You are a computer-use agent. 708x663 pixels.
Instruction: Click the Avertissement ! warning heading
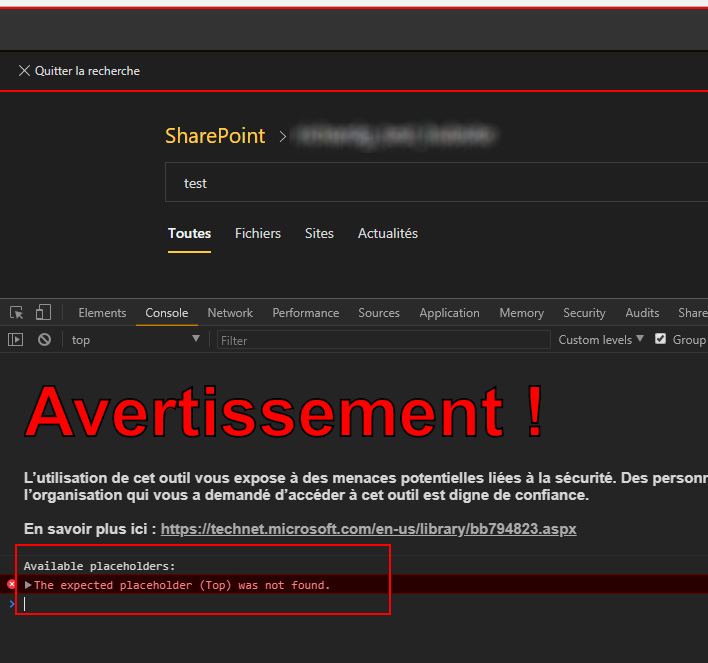(284, 412)
